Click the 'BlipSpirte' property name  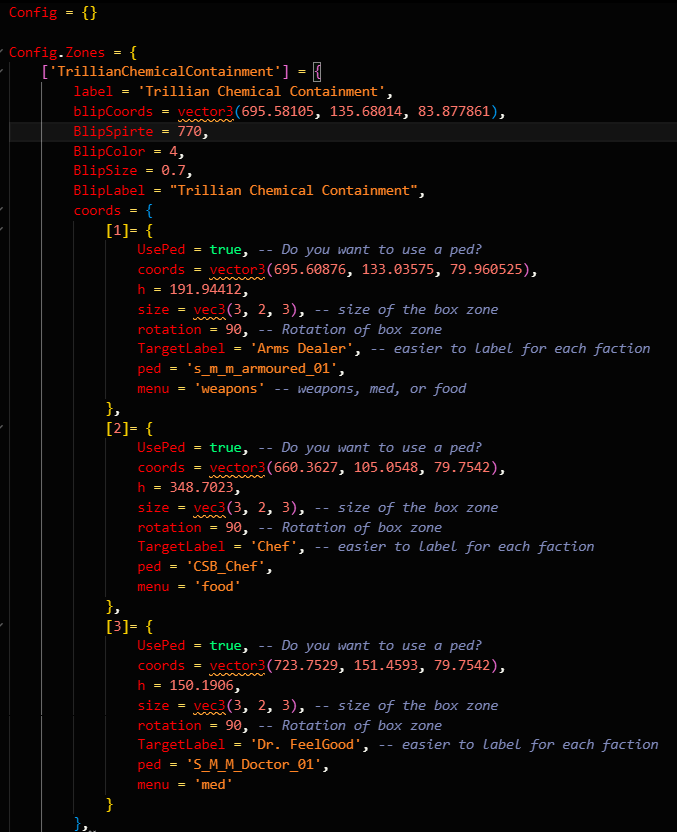[113, 131]
